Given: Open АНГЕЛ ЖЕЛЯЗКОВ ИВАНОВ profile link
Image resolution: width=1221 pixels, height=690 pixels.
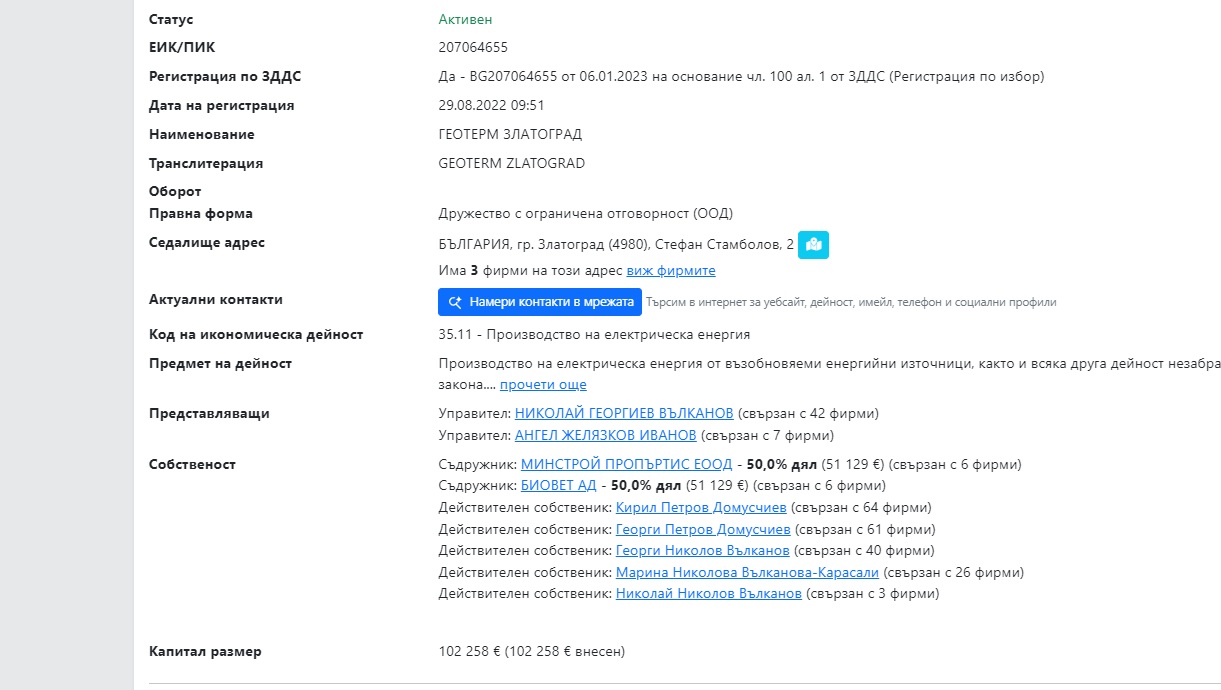Looking at the screenshot, I should coord(606,435).
